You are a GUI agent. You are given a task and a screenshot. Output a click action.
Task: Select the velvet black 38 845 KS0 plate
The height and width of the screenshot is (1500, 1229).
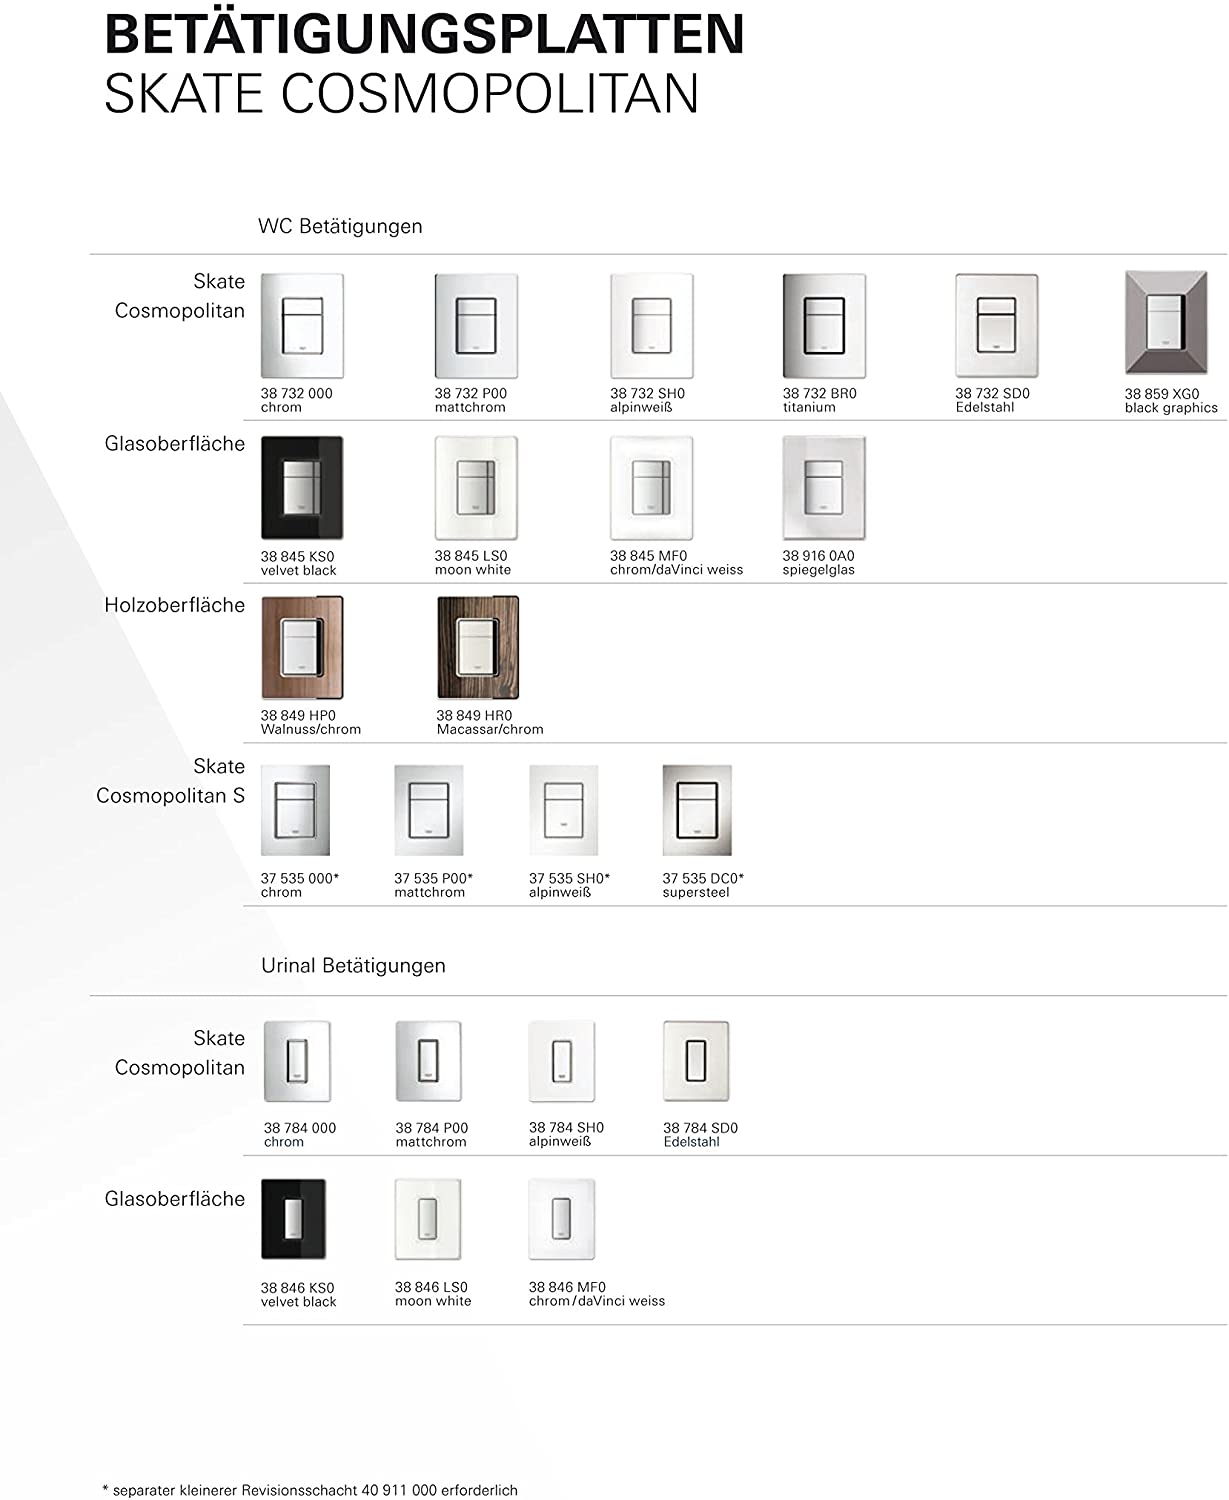pos(302,488)
